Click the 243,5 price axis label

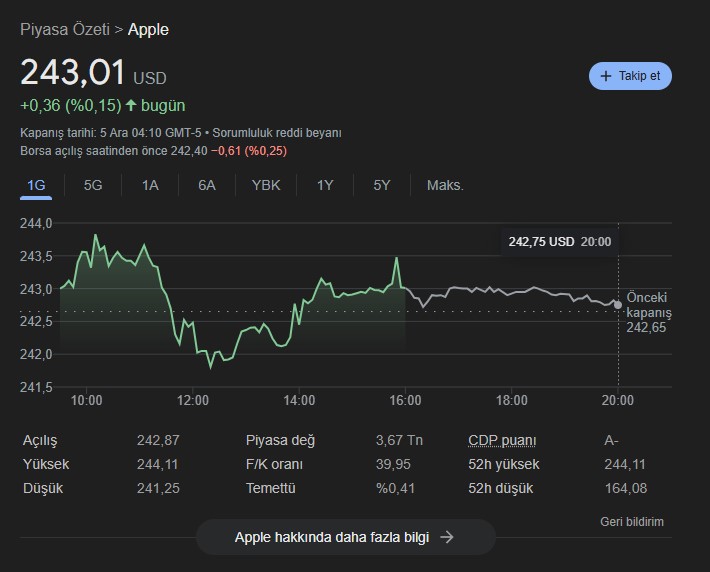36,256
